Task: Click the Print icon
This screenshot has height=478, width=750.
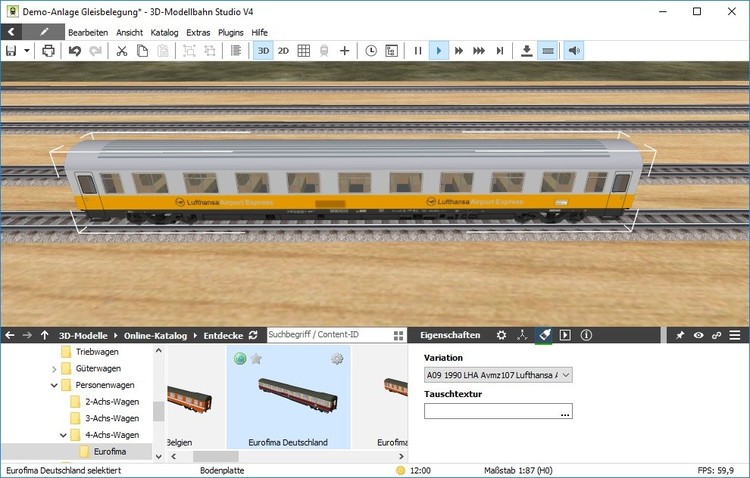Action: click(48, 51)
